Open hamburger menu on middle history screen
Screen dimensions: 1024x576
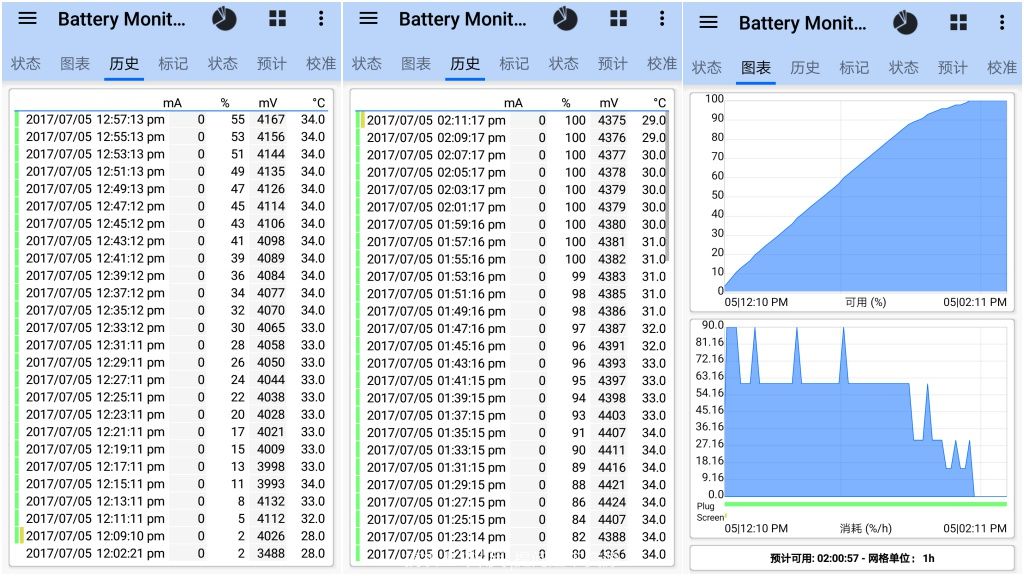368,18
